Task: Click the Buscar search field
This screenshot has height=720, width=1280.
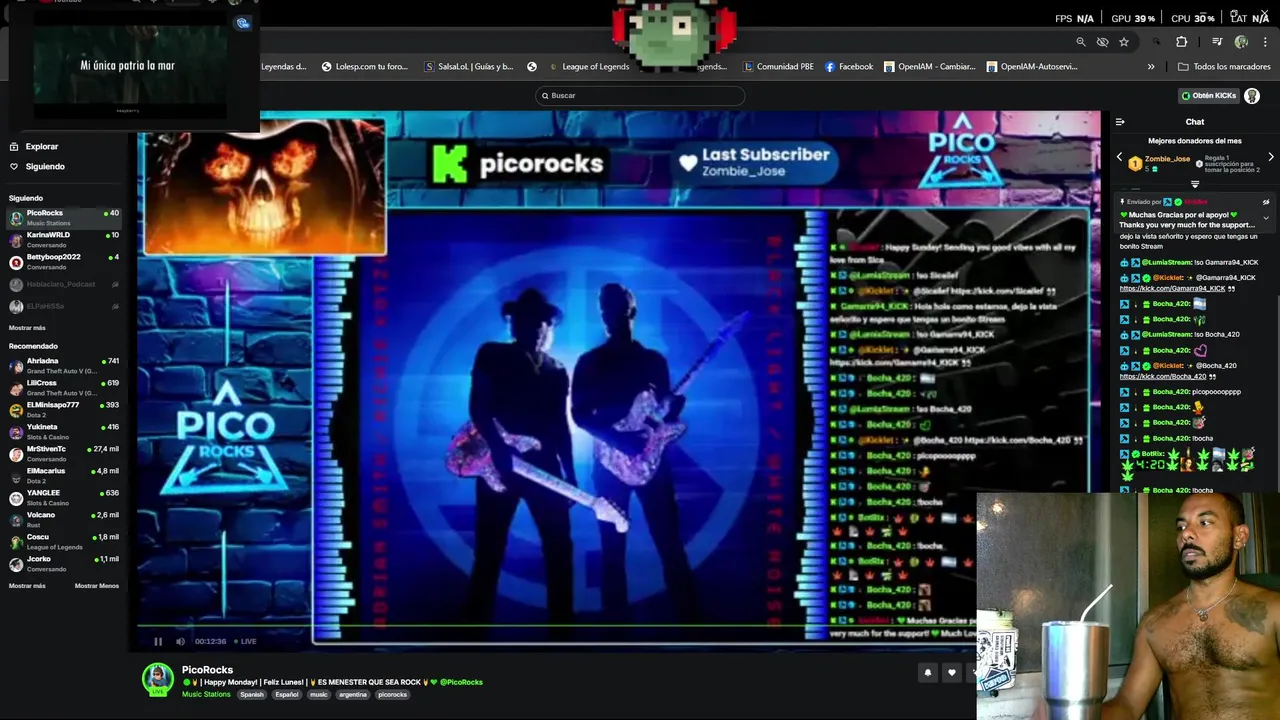Action: [640, 96]
